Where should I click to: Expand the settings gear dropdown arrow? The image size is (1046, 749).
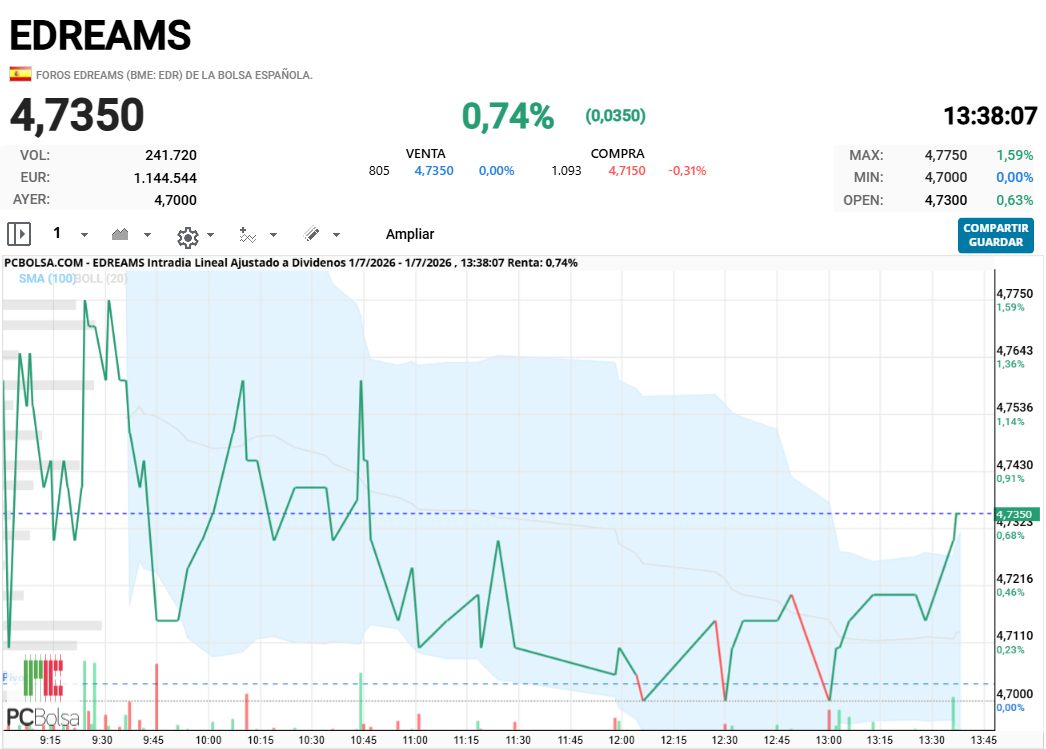211,235
